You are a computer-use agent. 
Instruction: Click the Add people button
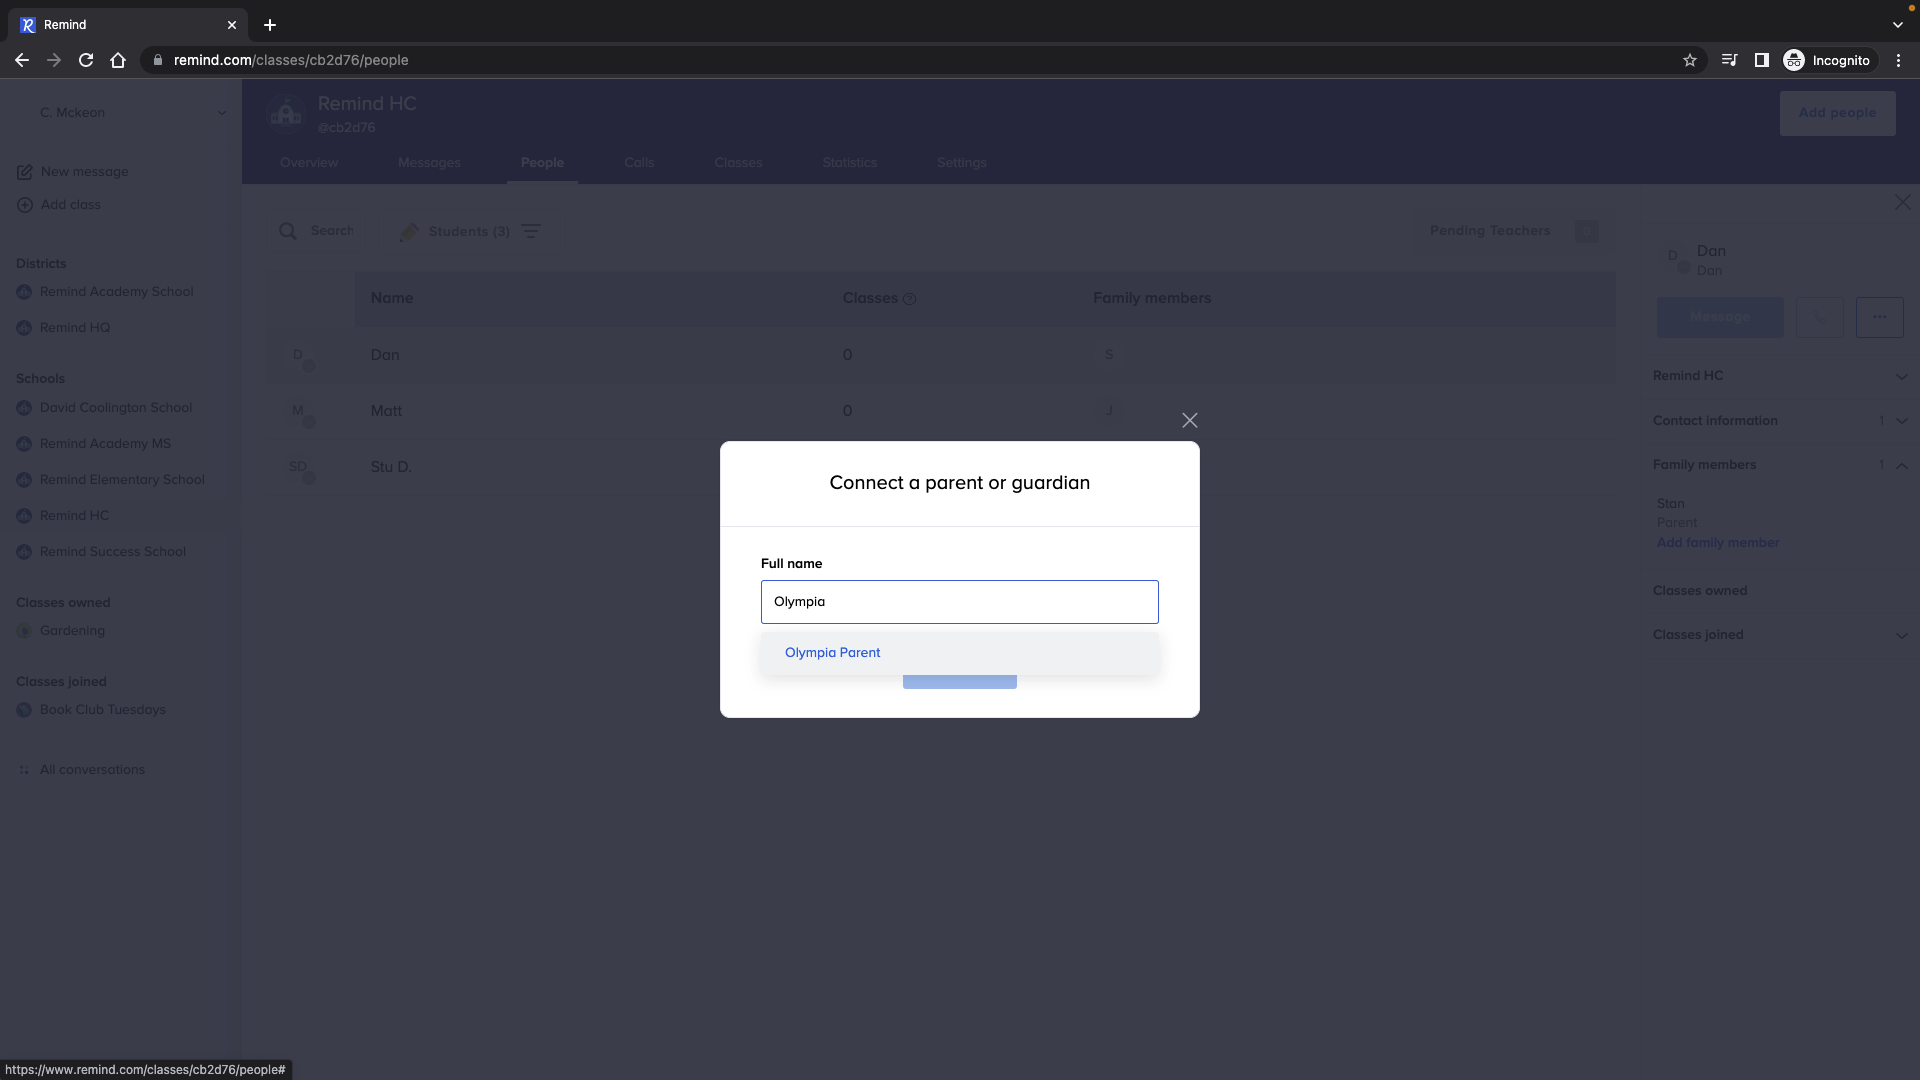pos(1837,113)
